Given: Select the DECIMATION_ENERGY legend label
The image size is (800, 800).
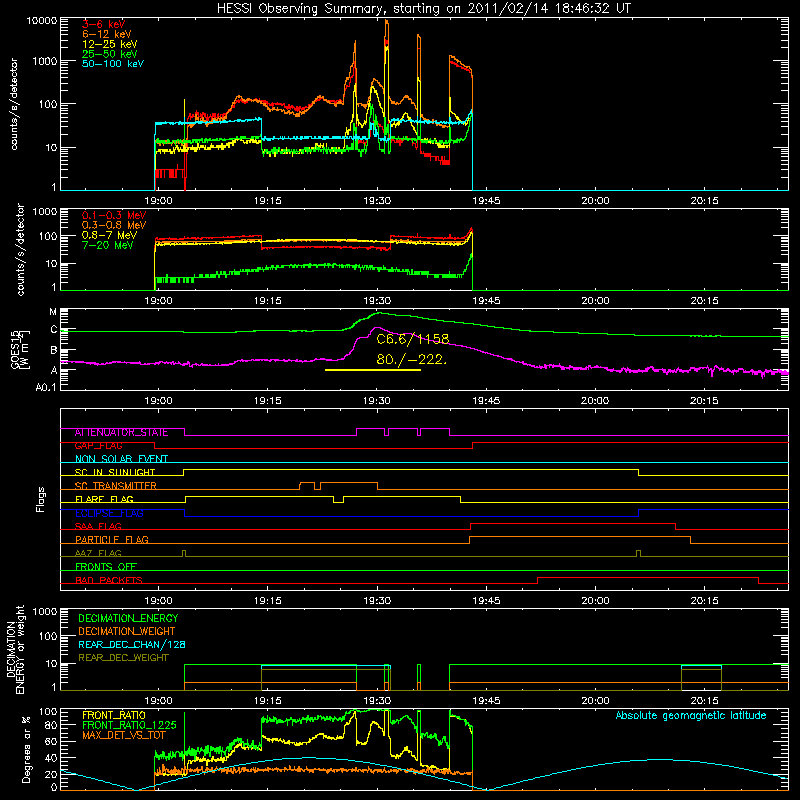Looking at the screenshot, I should point(128,618).
